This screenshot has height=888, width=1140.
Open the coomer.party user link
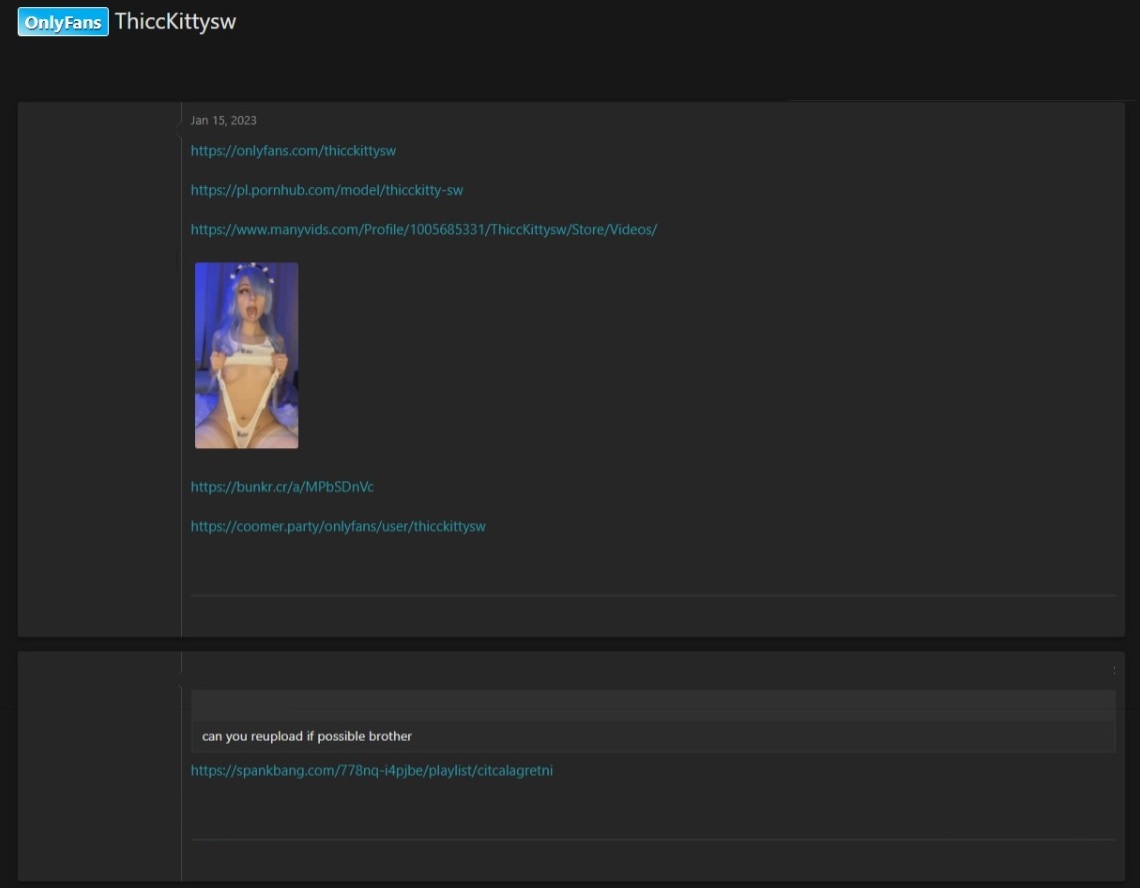point(338,527)
